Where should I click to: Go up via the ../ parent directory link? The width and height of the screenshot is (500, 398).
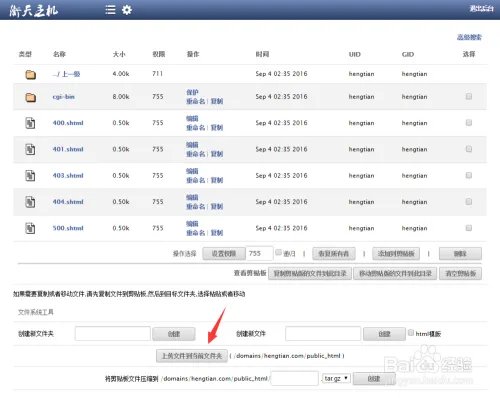[66, 74]
